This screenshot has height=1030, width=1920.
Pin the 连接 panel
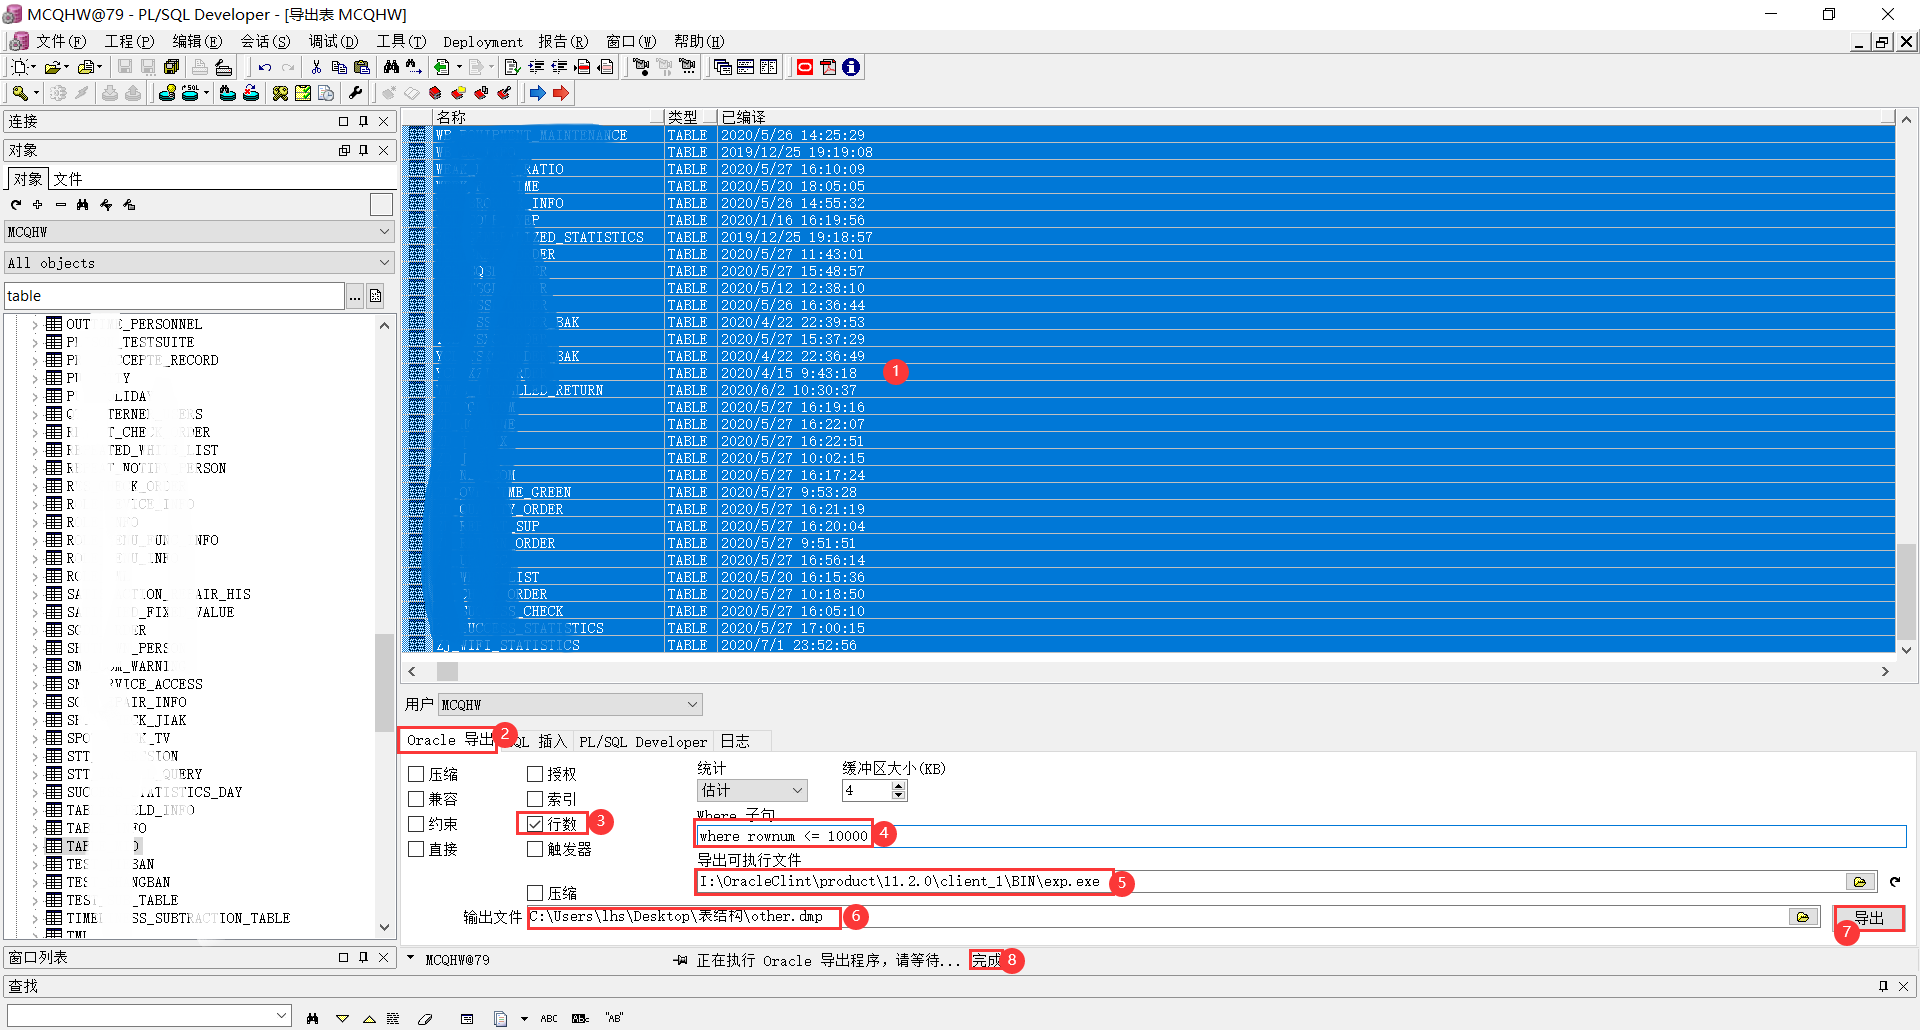[363, 121]
